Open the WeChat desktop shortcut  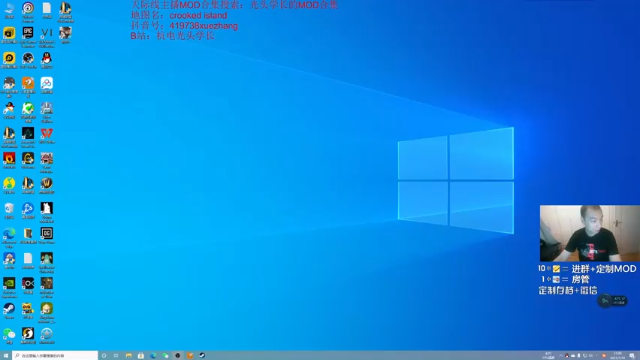point(9,335)
